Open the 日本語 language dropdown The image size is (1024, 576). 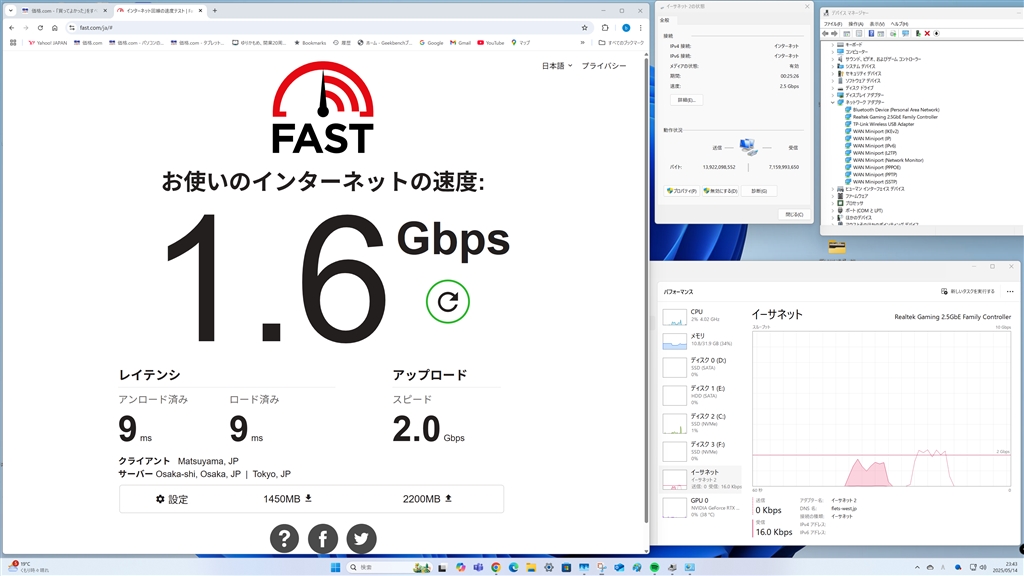tap(557, 65)
